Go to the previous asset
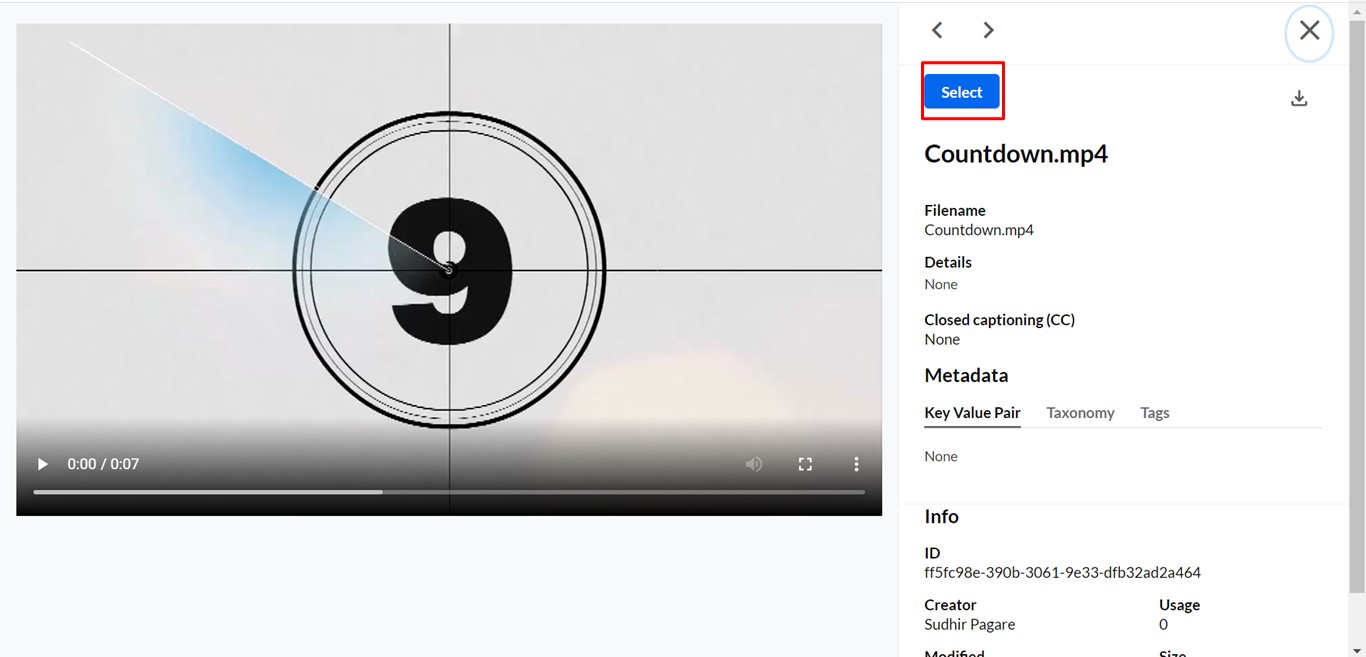This screenshot has width=1366, height=657. coord(937,30)
